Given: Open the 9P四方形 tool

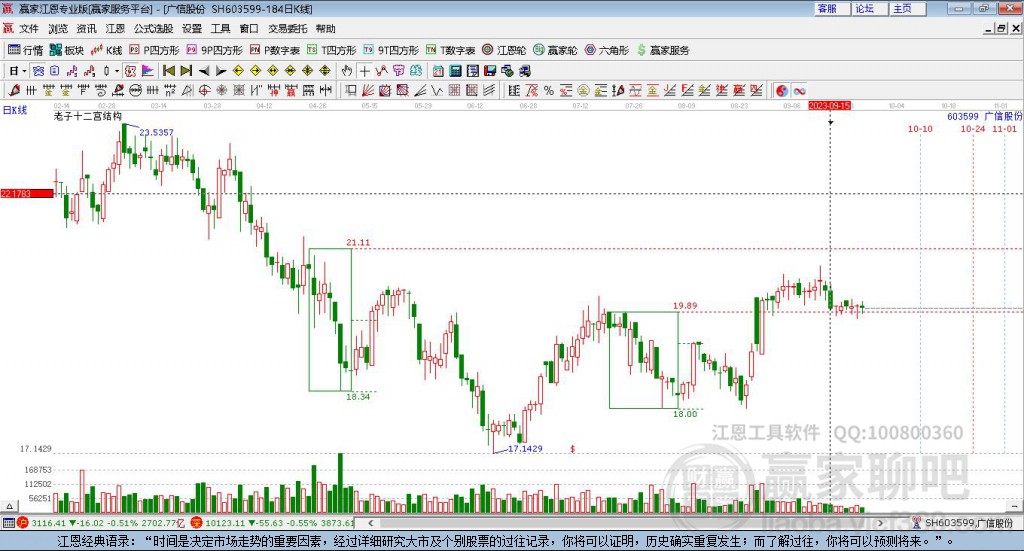Looking at the screenshot, I should [215, 50].
